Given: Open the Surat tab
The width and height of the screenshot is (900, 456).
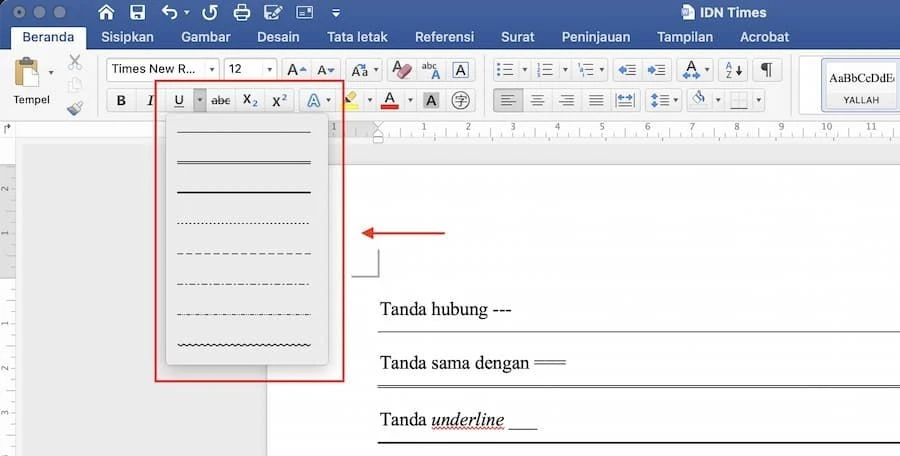Looking at the screenshot, I should (517, 37).
